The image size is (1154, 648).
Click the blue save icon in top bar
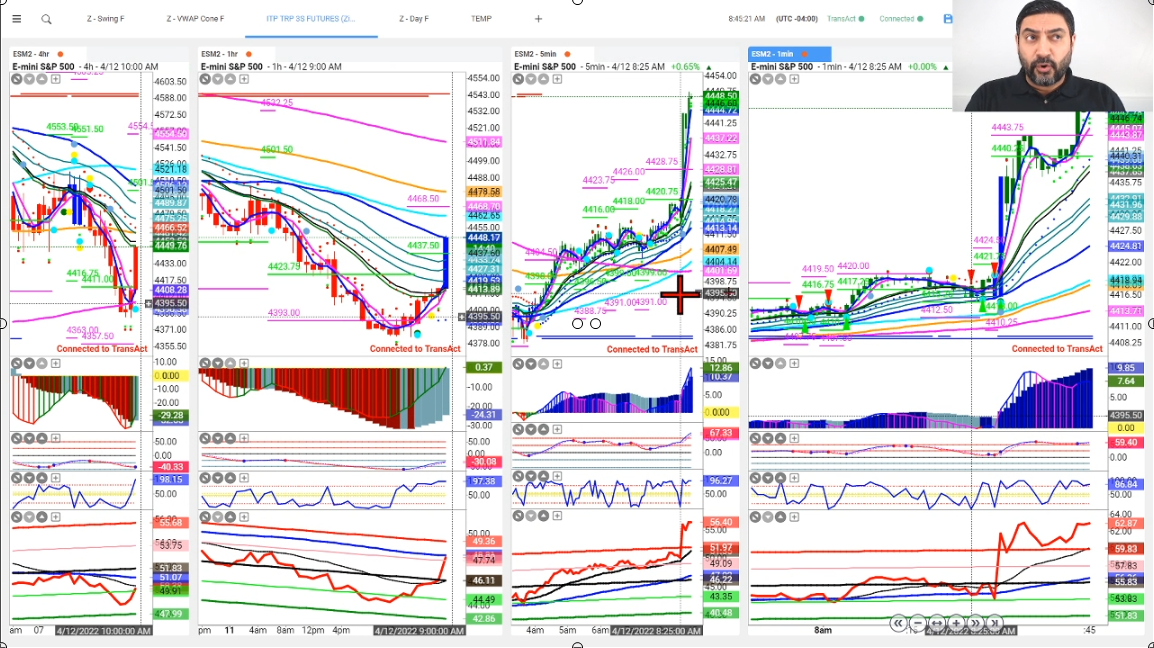coord(947,19)
